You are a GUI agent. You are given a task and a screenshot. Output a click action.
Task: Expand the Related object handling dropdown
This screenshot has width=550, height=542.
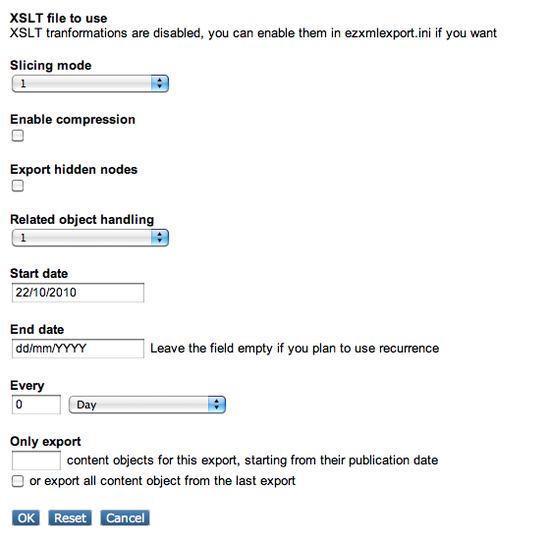tap(90, 238)
